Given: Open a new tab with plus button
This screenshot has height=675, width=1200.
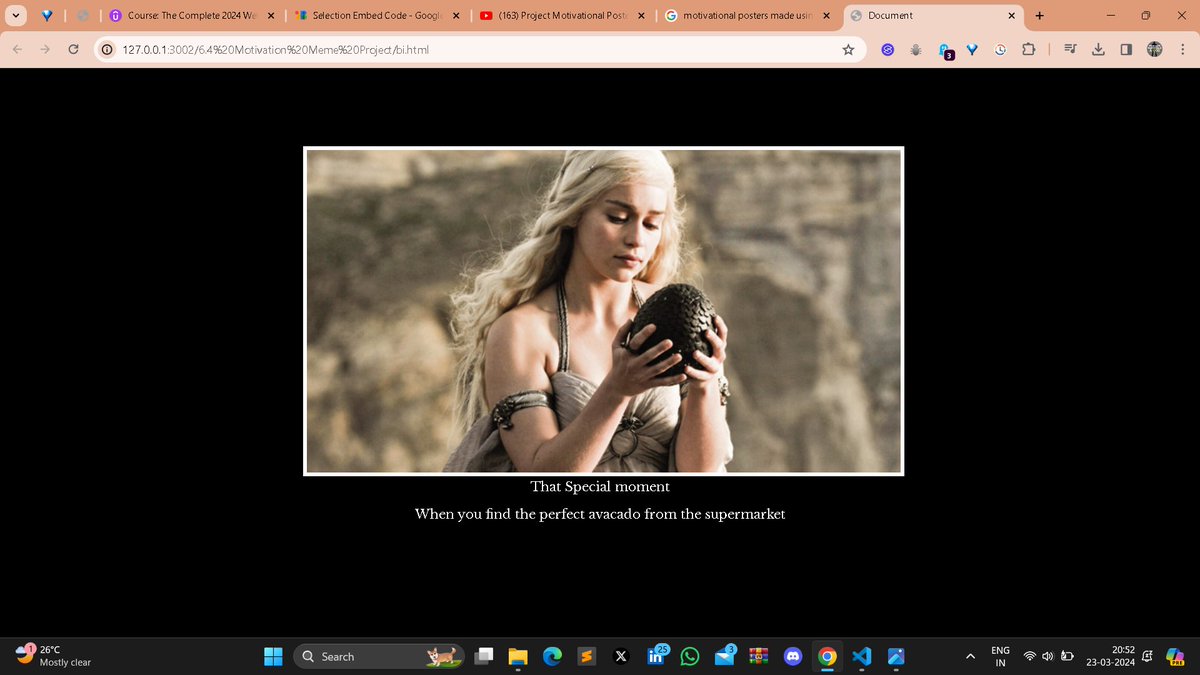Looking at the screenshot, I should click(x=1039, y=15).
